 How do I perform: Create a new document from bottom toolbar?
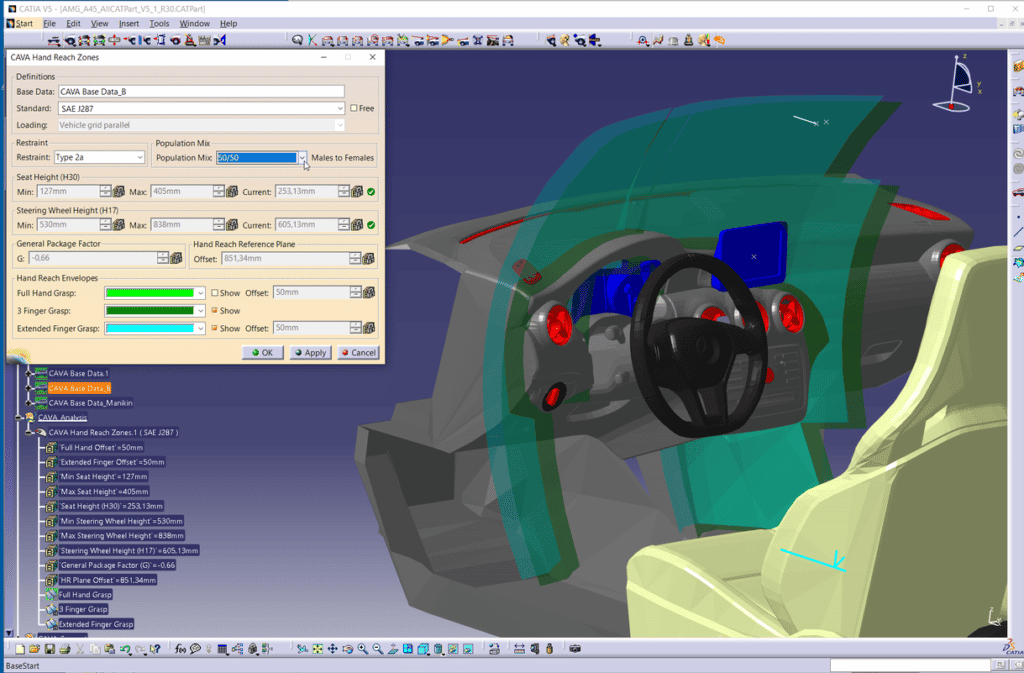coord(20,649)
